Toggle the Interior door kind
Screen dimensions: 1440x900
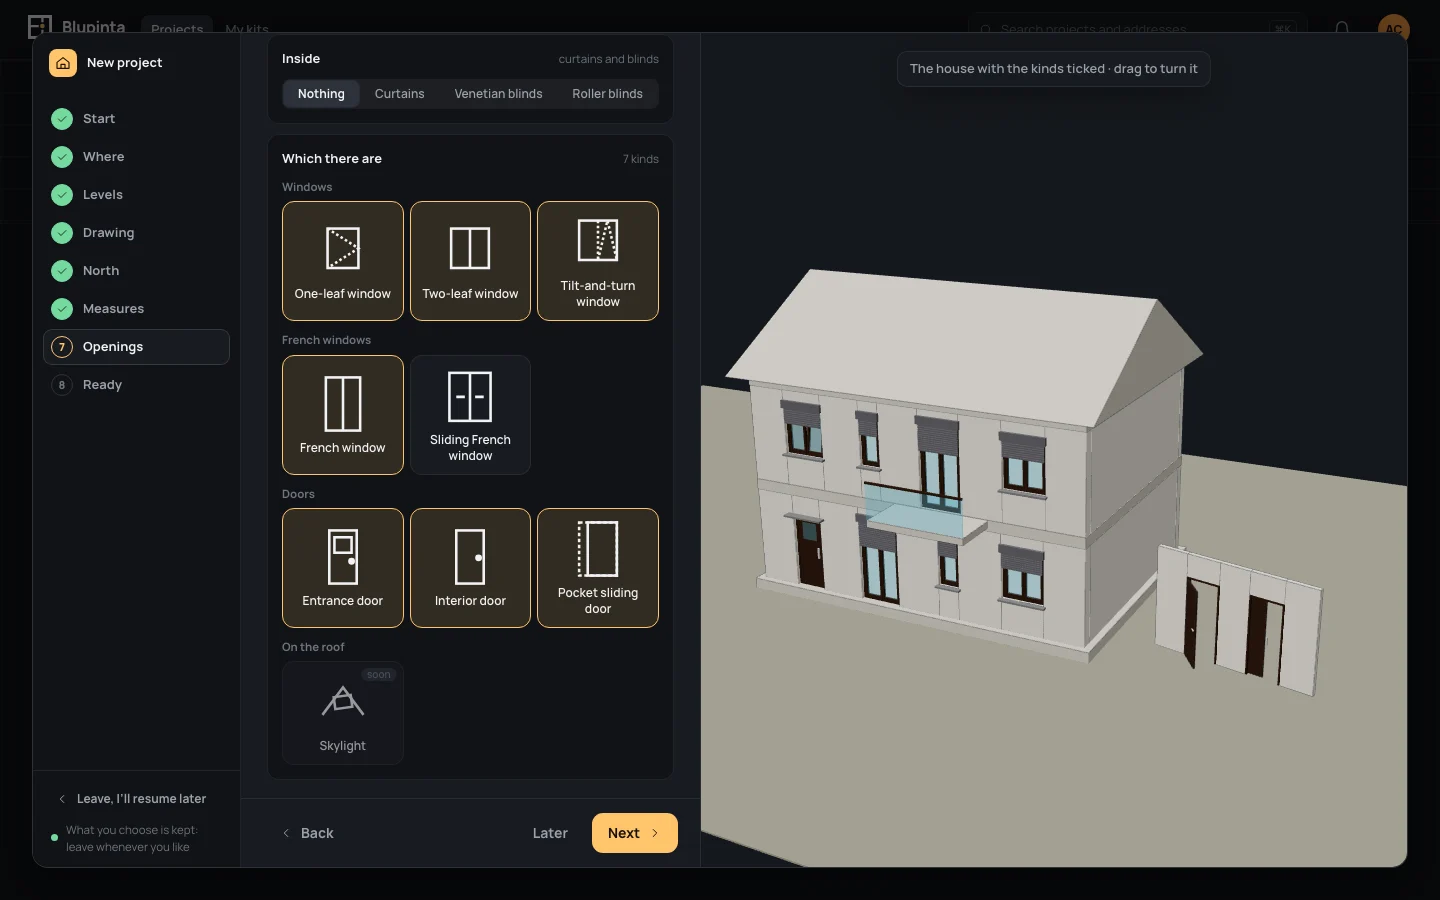point(470,568)
